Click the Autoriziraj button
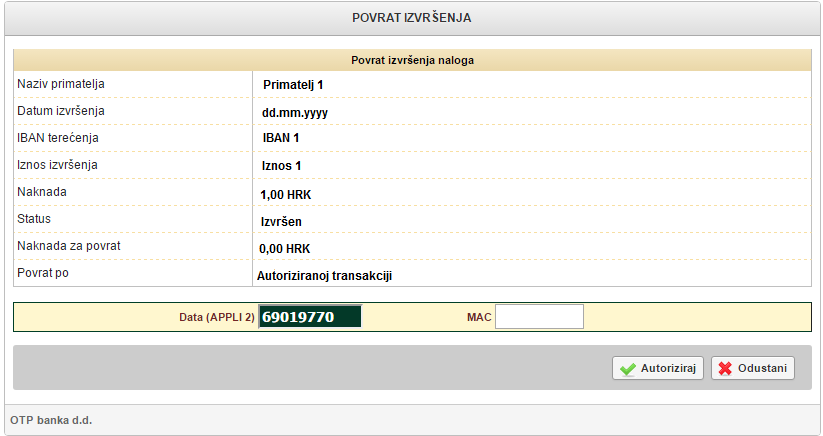Viewport: 823px width, 436px height. point(658,368)
